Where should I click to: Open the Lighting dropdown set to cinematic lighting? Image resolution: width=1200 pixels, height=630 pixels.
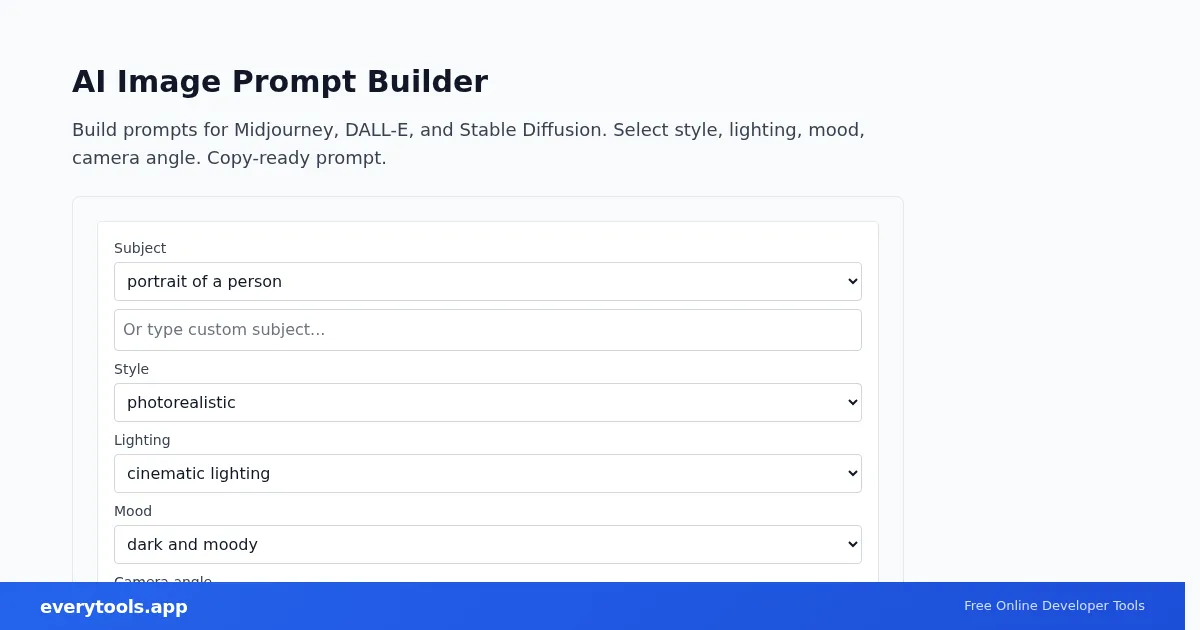(487, 474)
